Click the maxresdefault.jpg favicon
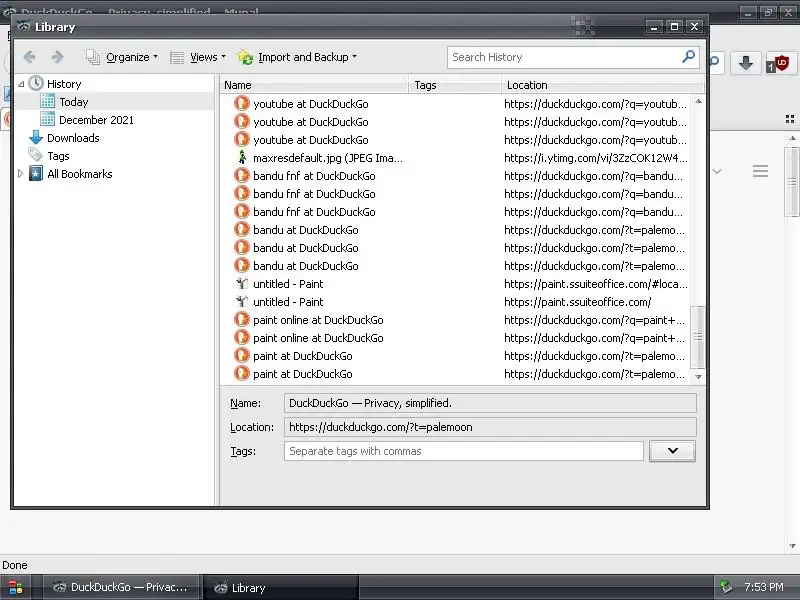 tap(242, 157)
